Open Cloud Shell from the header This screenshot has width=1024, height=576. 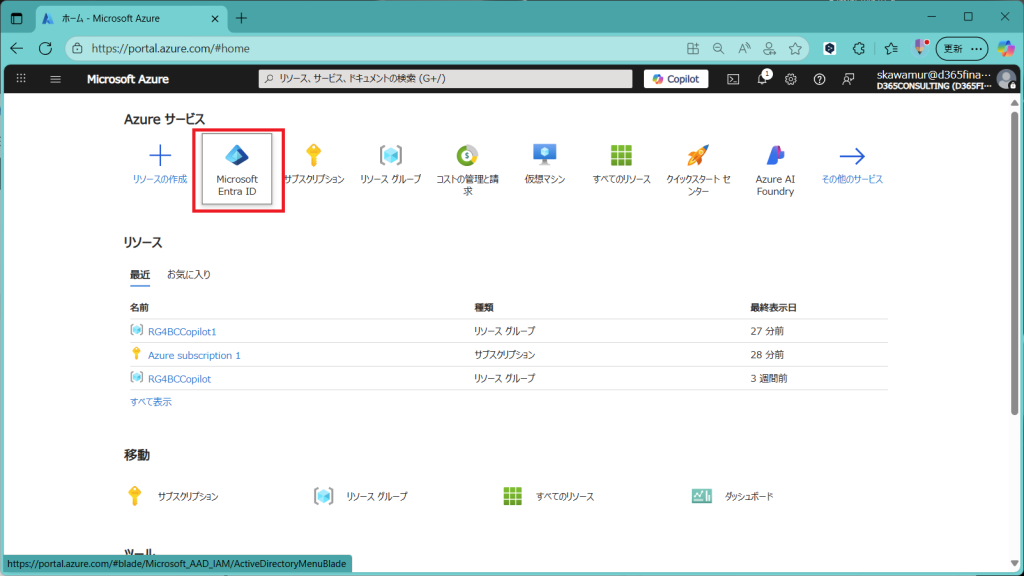point(733,79)
